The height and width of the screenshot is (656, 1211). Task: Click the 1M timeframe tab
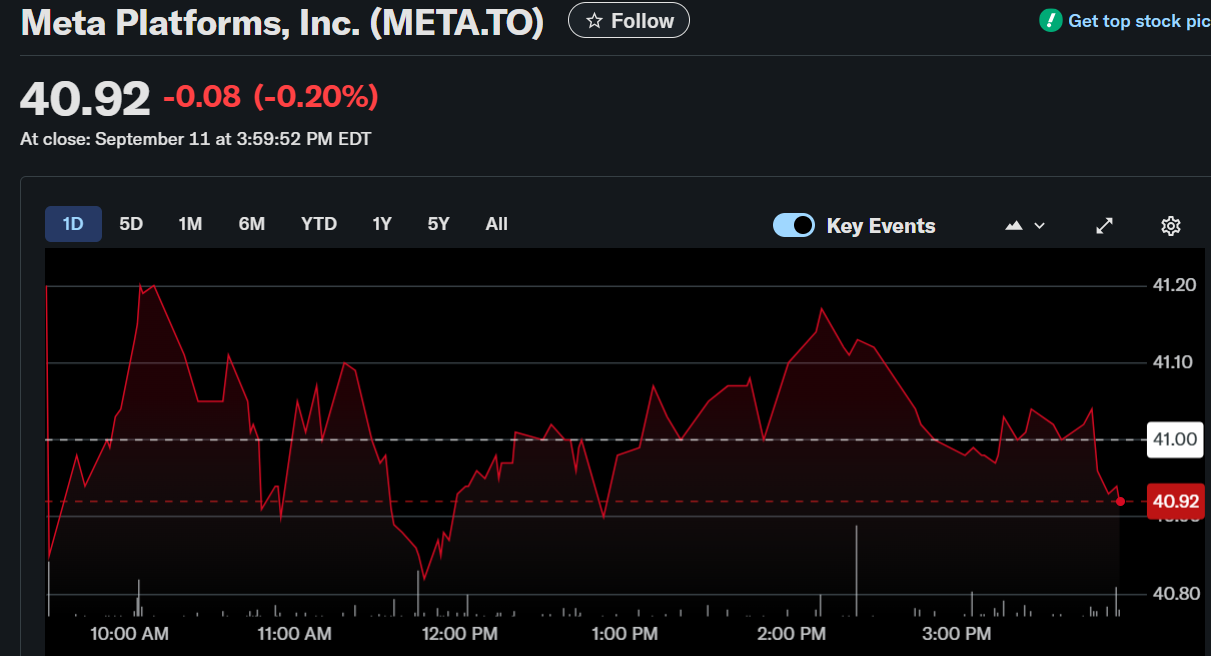click(190, 224)
